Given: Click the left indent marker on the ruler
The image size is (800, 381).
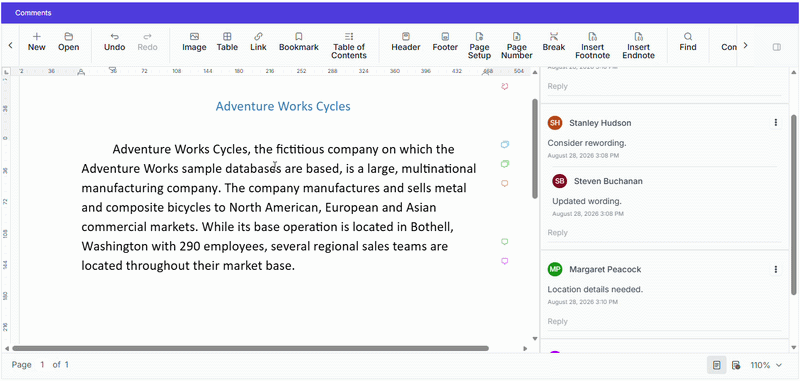Looking at the screenshot, I should pyautogui.click(x=81, y=73).
